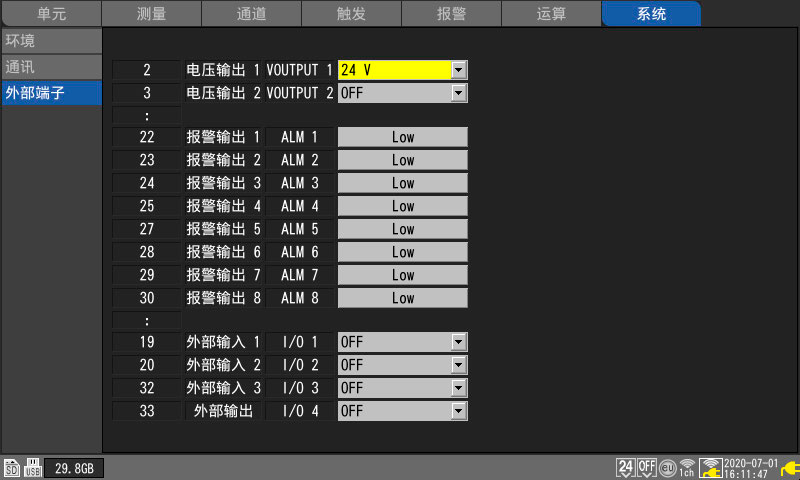Viewport: 800px width, 480px height.
Task: Click the 29.8GB free space indicator
Action: 74,468
